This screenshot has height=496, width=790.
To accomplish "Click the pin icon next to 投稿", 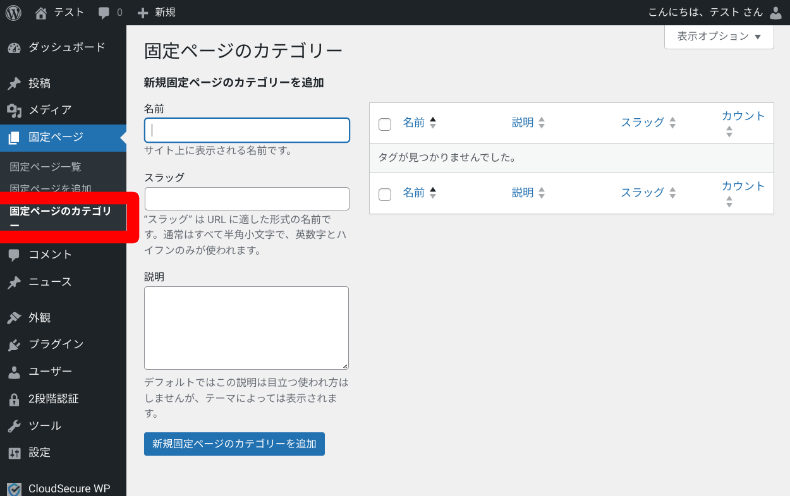I will (14, 83).
